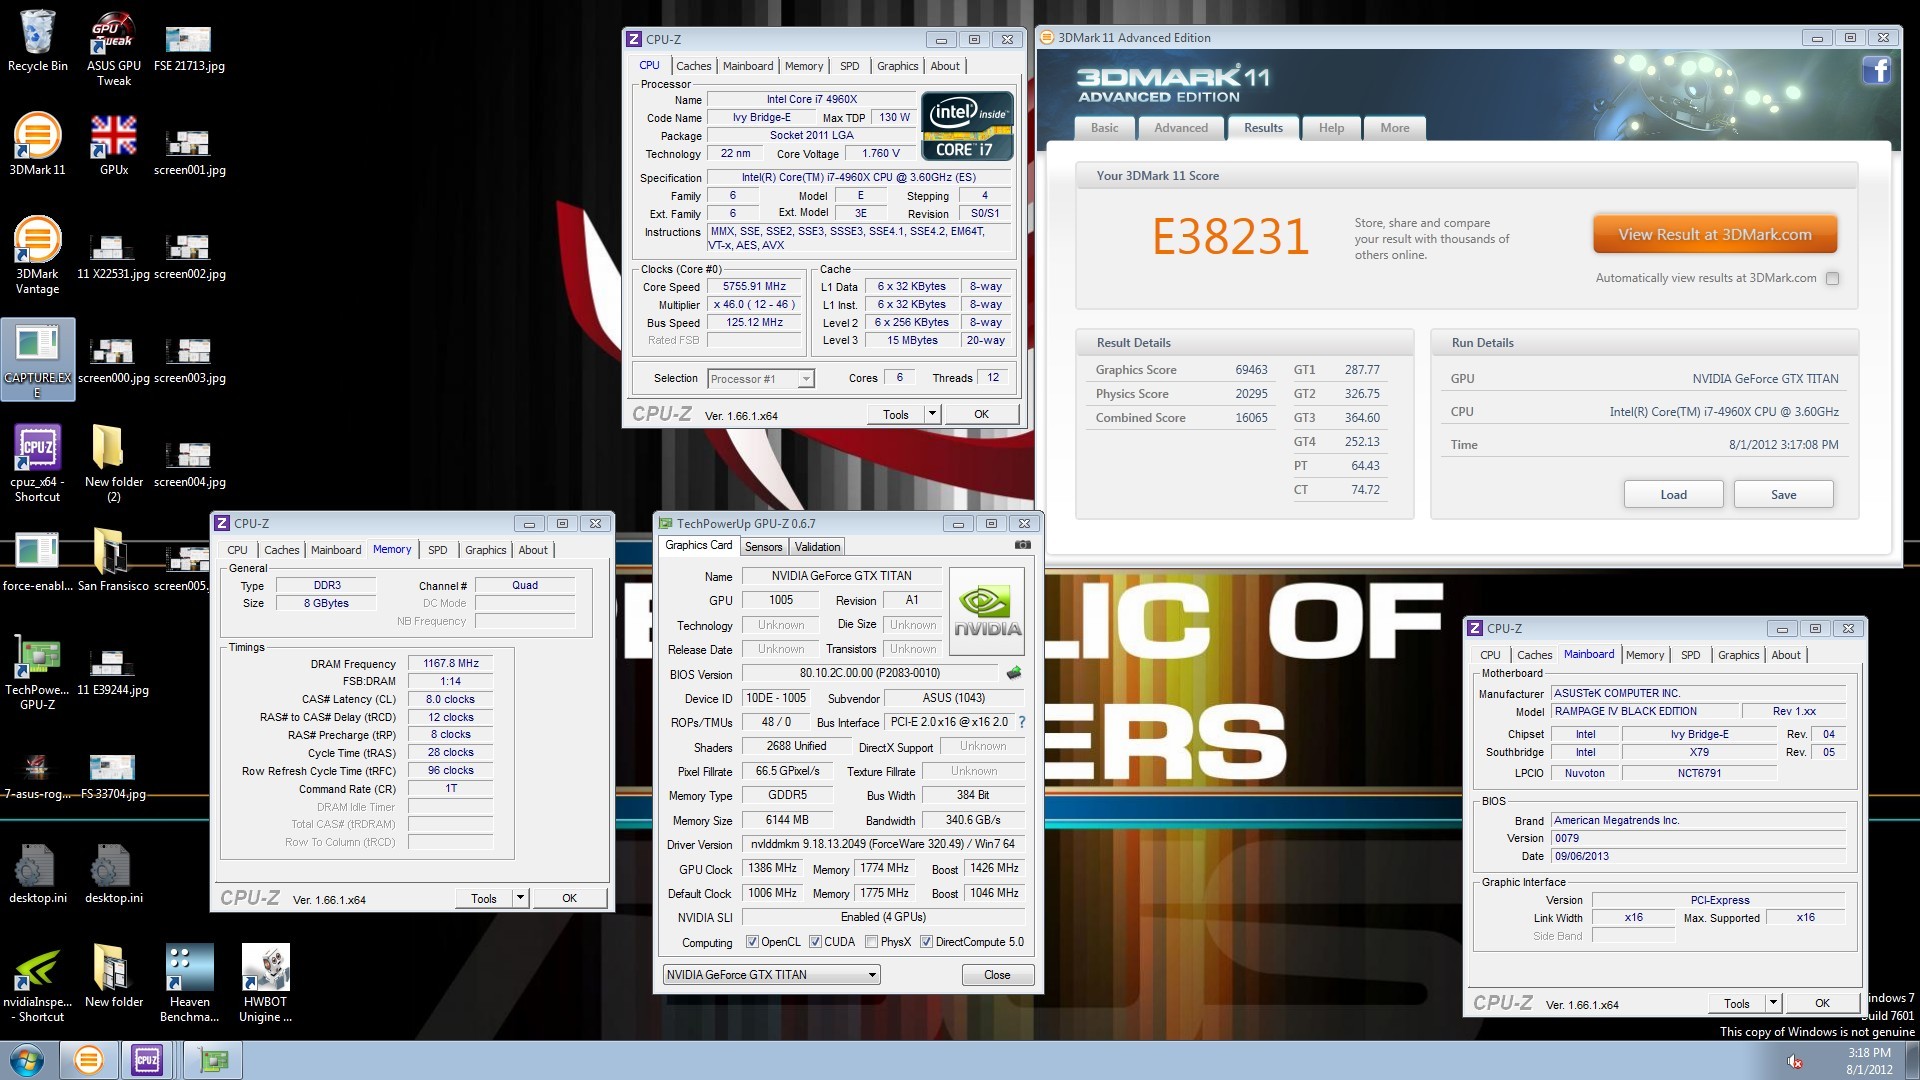Open Validation tab in GPU-Z
Viewport: 1920px width, 1080px height.
tap(818, 547)
